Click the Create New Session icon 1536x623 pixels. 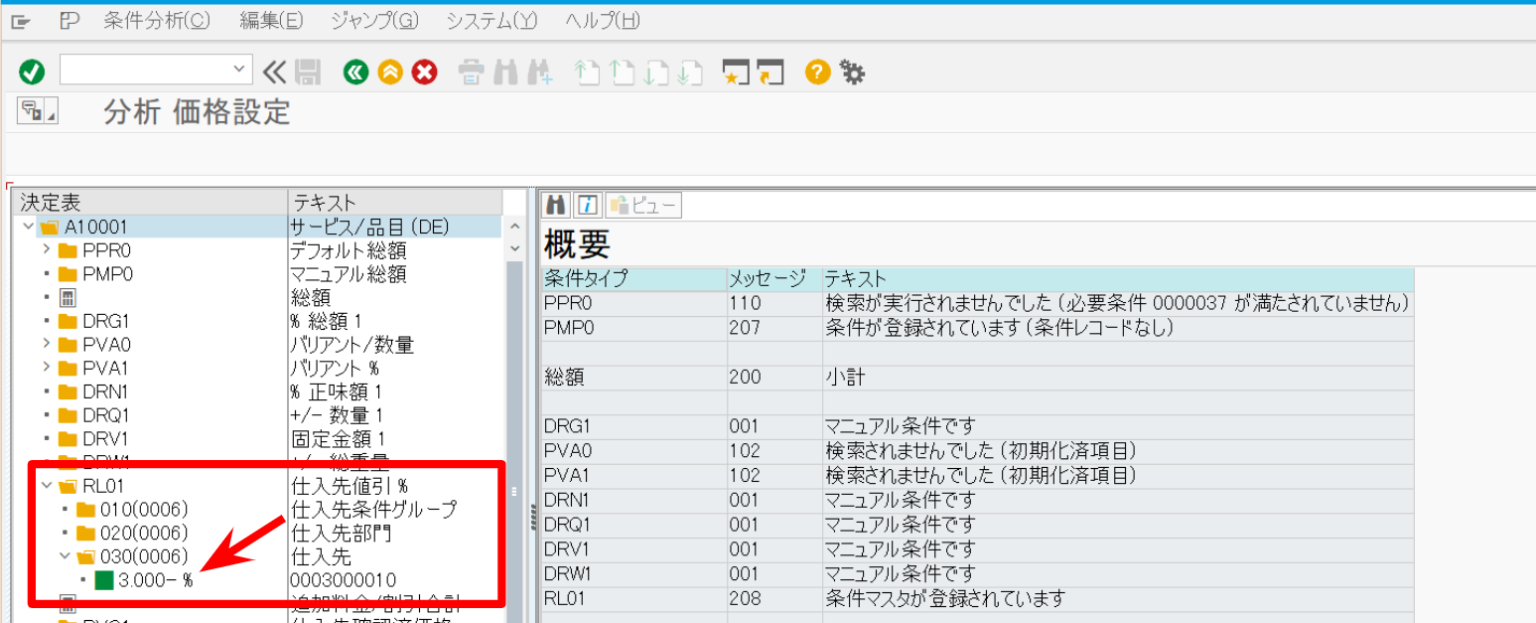click(736, 72)
